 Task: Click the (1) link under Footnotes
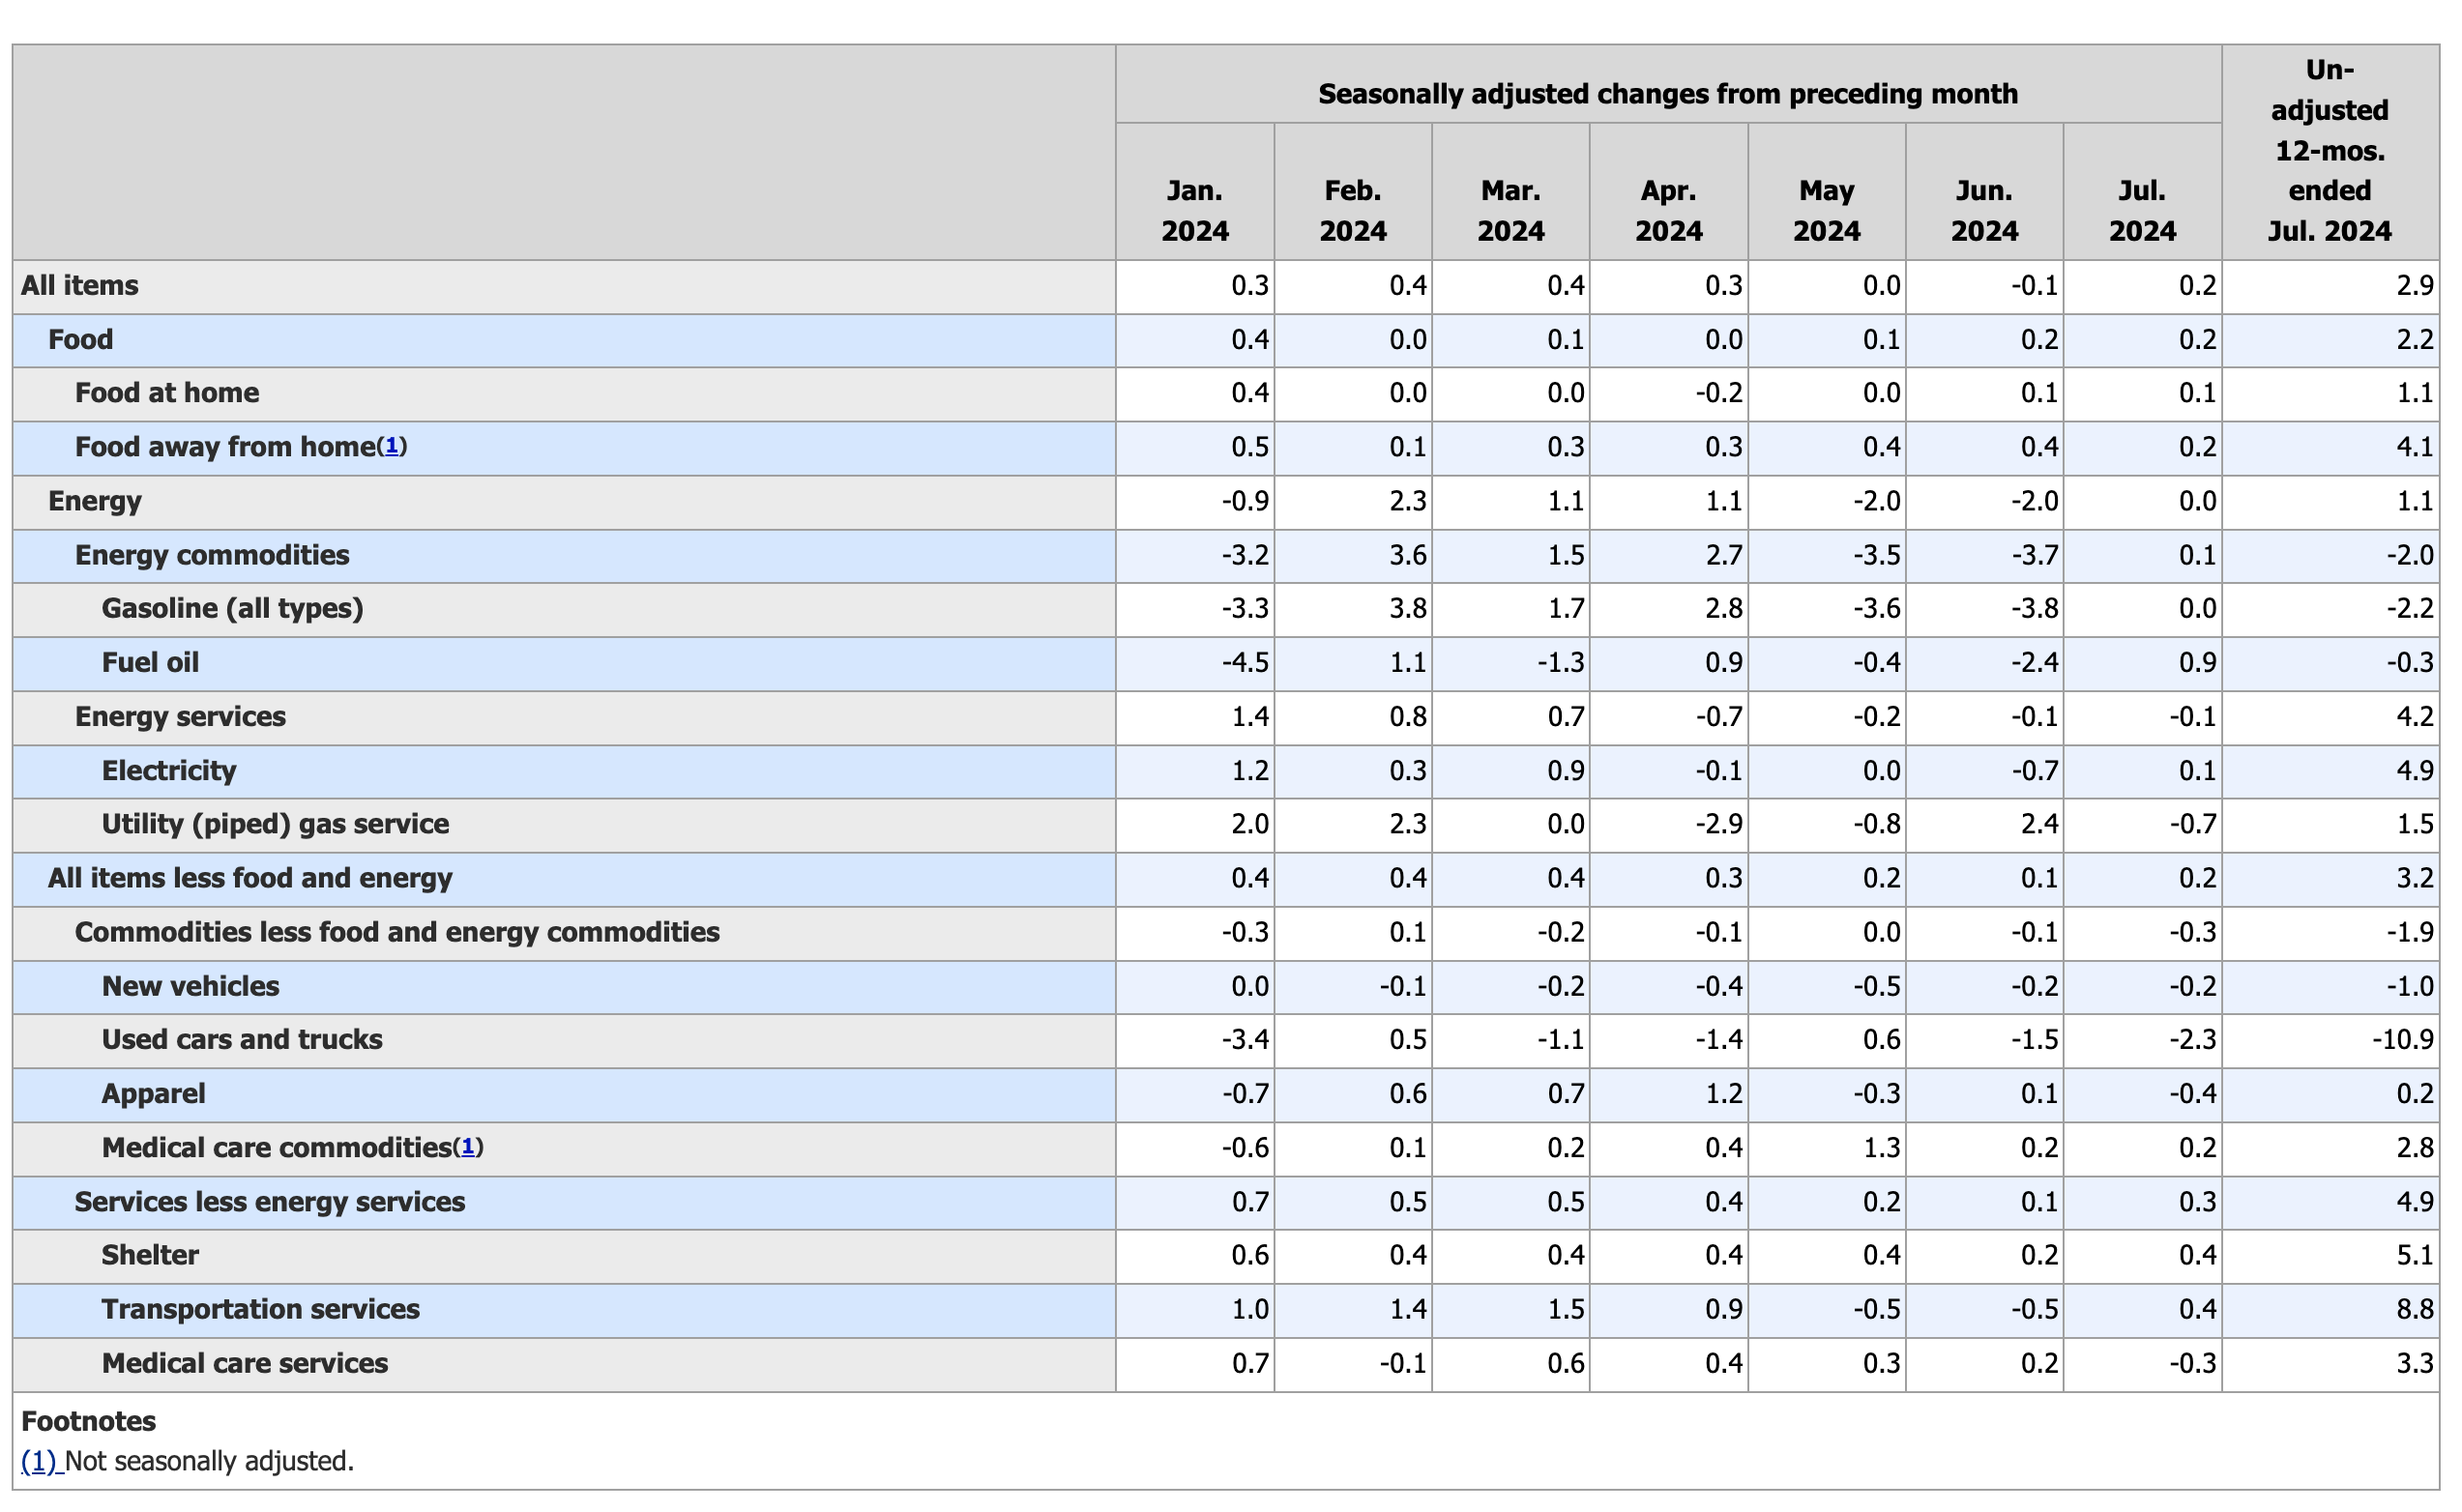40,1461
